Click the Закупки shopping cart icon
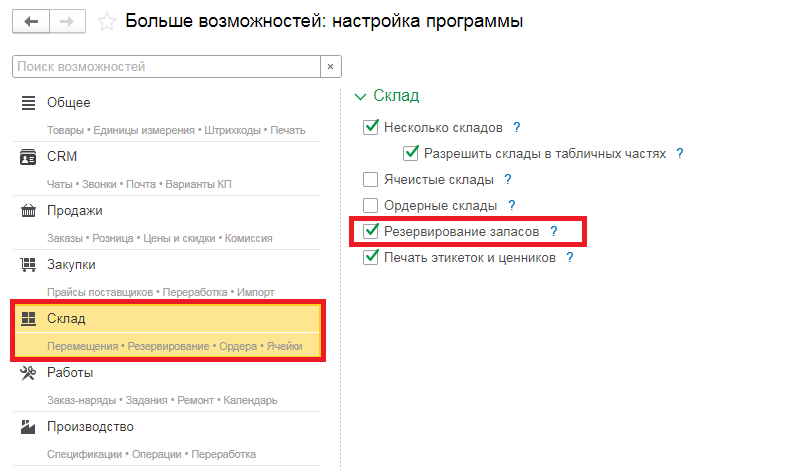This screenshot has width=795, height=470. tap(28, 265)
